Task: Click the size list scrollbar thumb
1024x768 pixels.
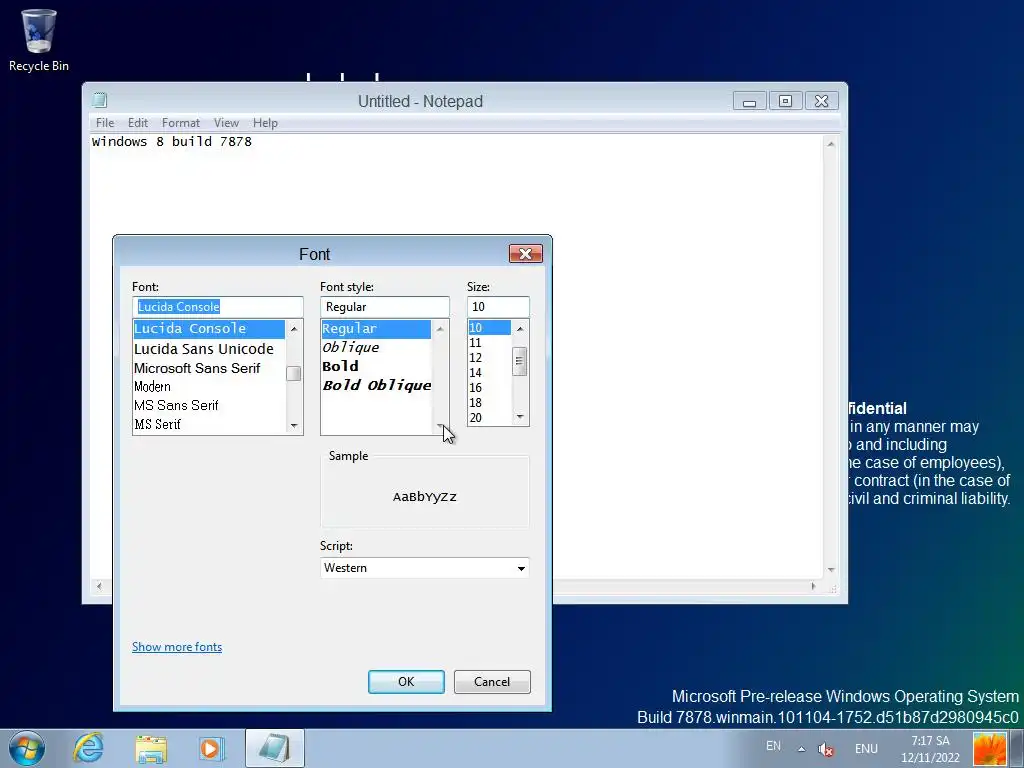Action: point(520,361)
